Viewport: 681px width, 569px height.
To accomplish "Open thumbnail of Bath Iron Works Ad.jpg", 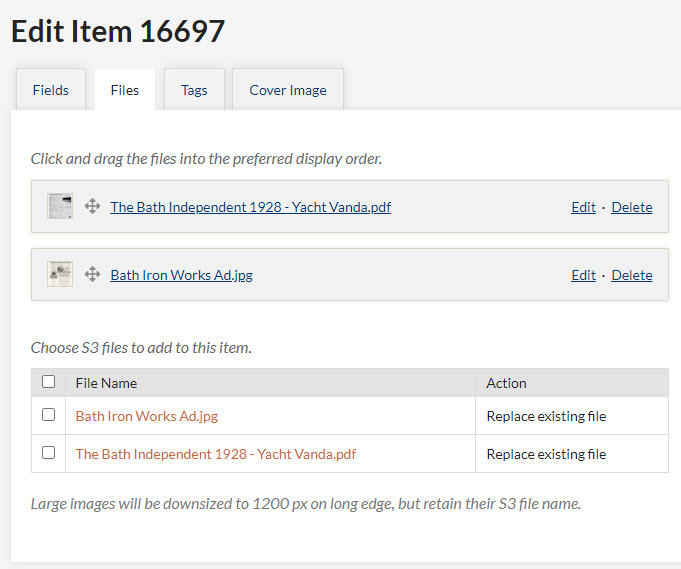I will click(60, 274).
